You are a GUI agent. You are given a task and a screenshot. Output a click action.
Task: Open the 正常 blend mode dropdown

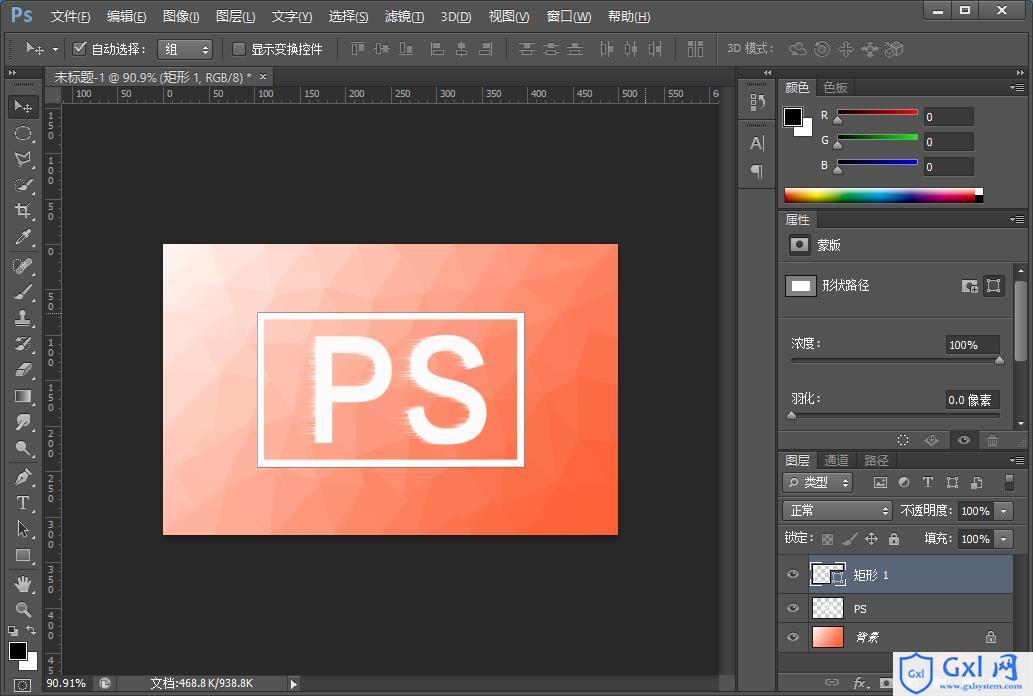pyautogui.click(x=837, y=511)
